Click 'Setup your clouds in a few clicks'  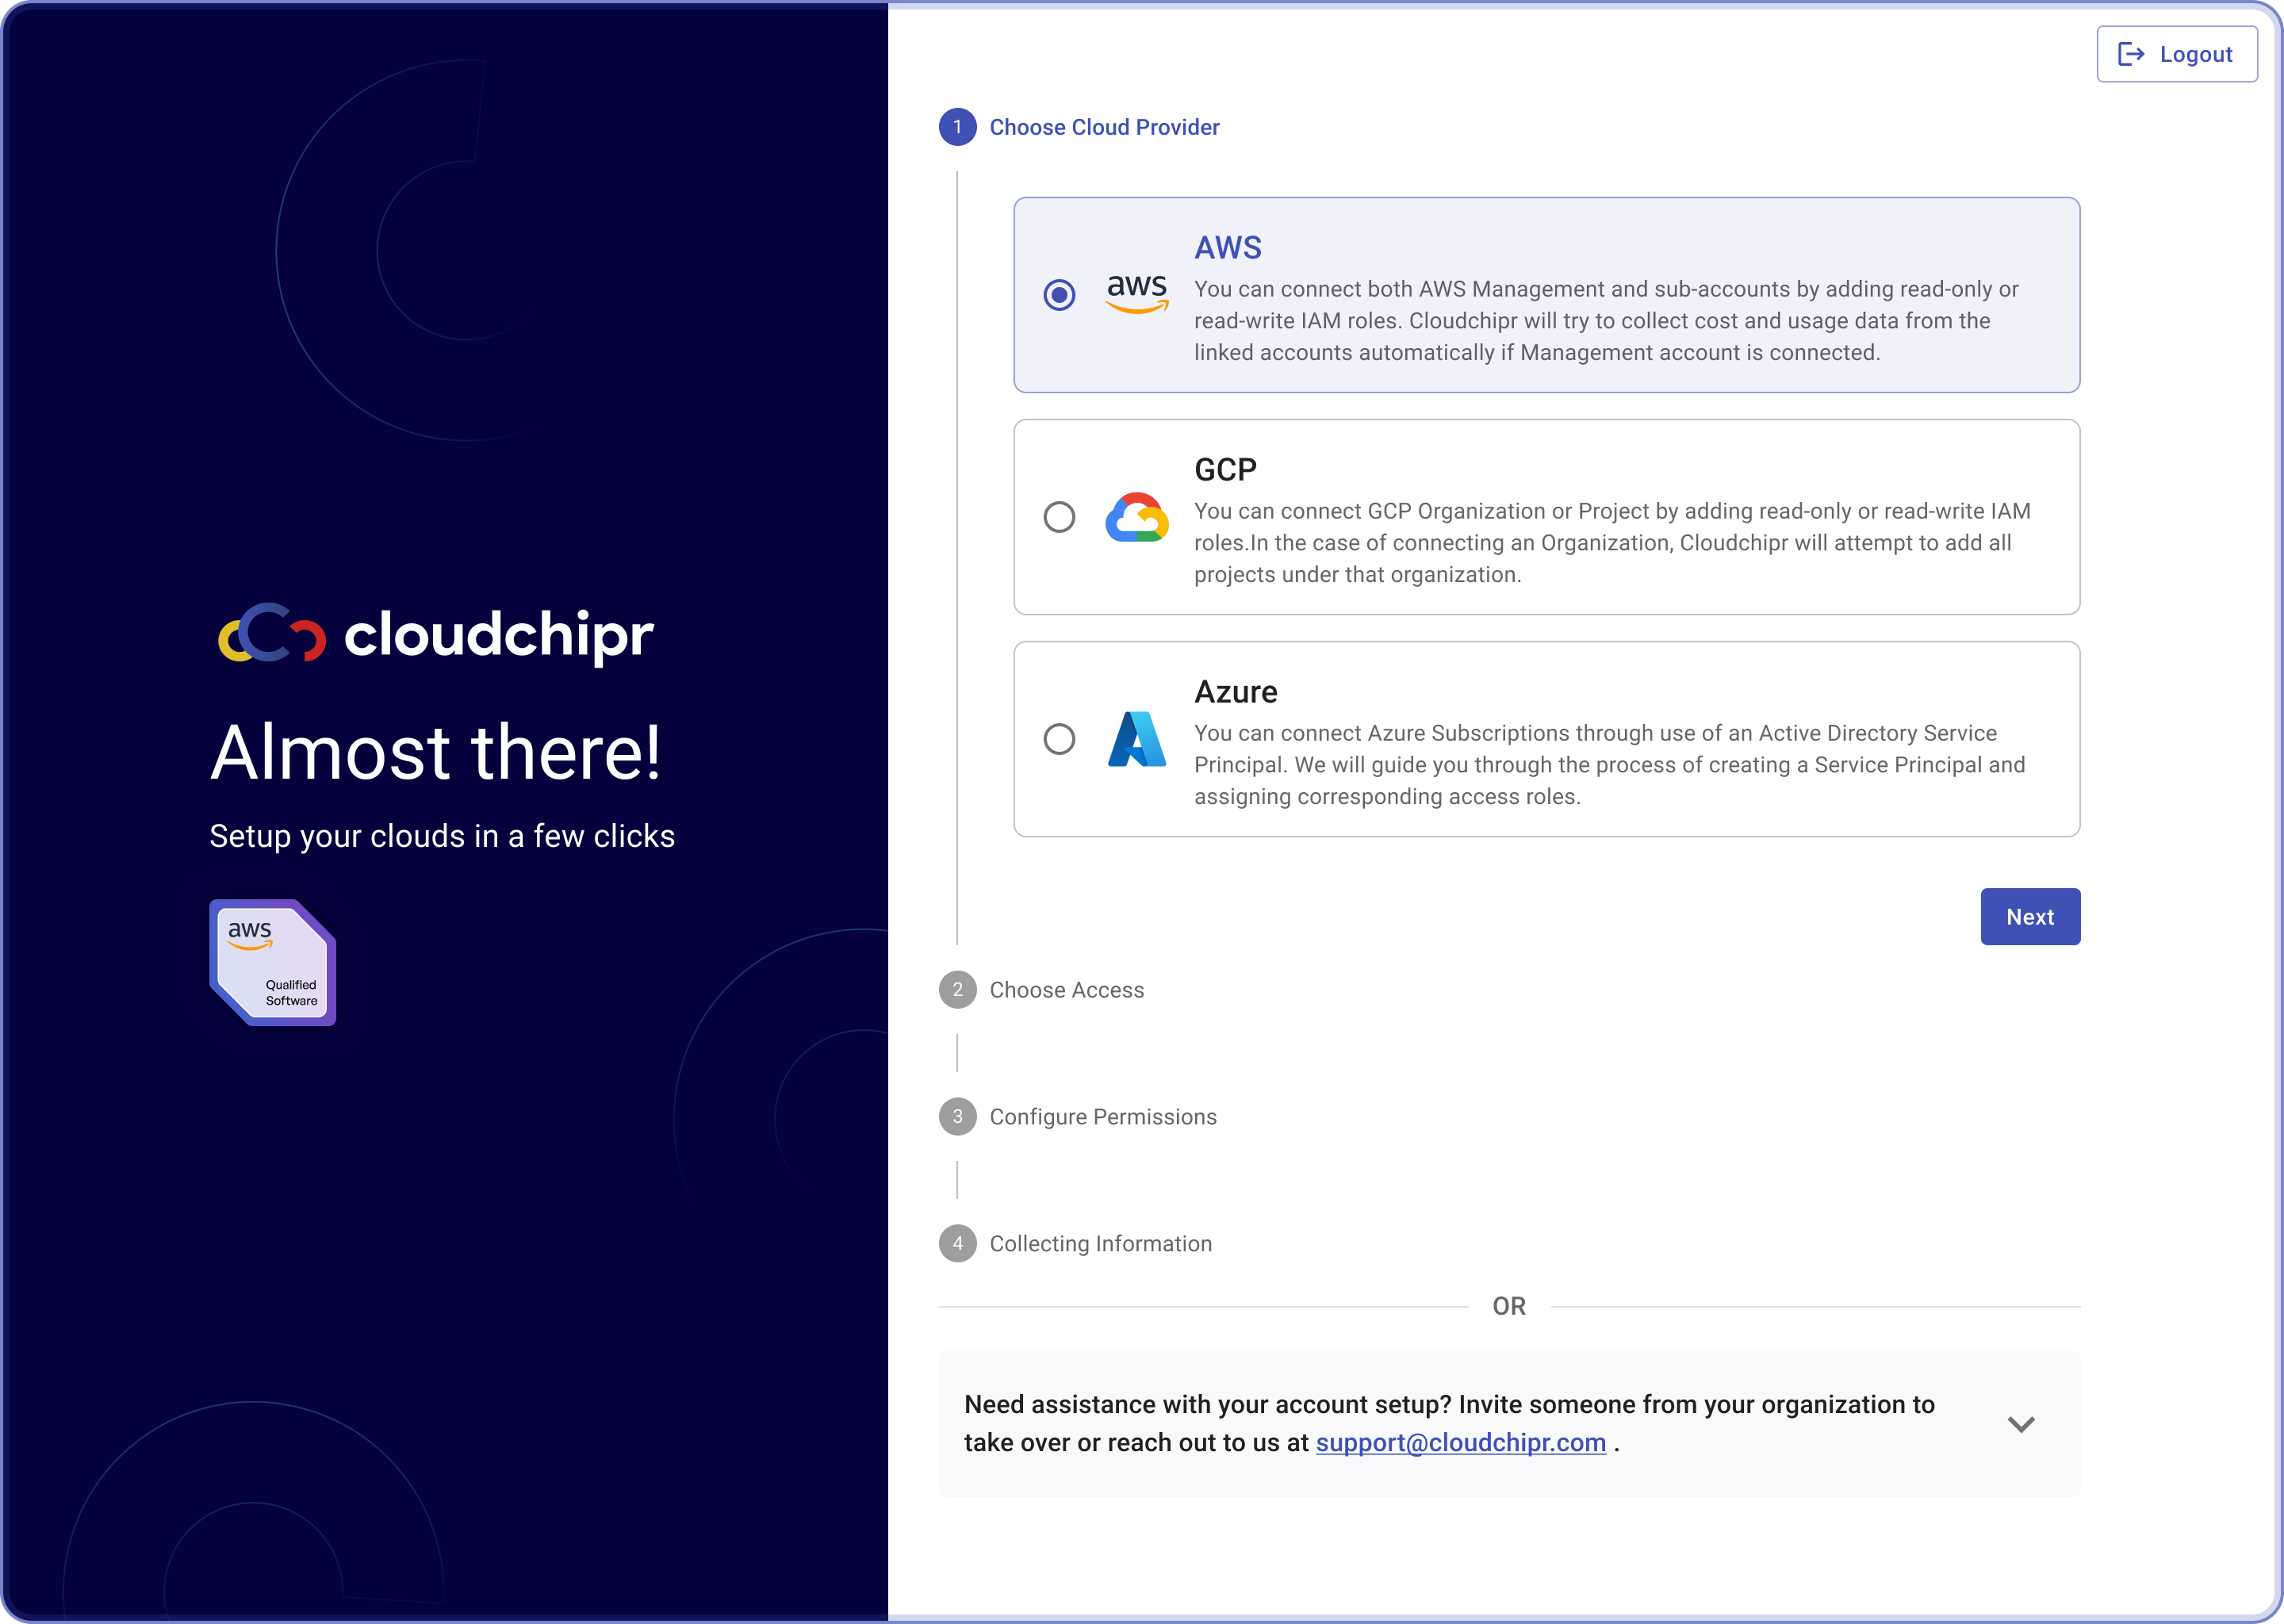[442, 836]
